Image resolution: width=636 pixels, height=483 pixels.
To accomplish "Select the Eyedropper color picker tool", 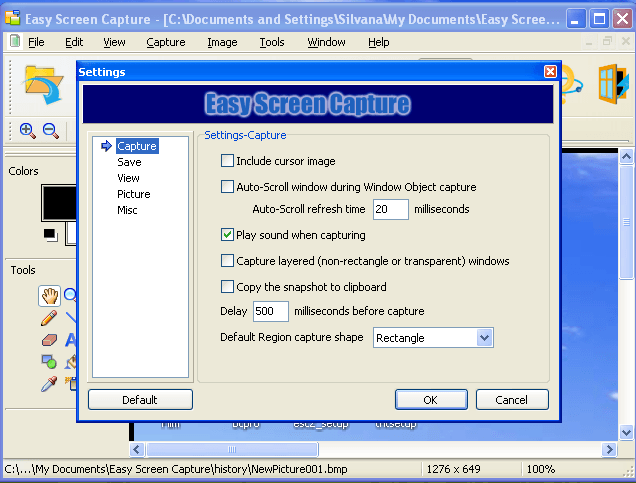I will [x=49, y=384].
